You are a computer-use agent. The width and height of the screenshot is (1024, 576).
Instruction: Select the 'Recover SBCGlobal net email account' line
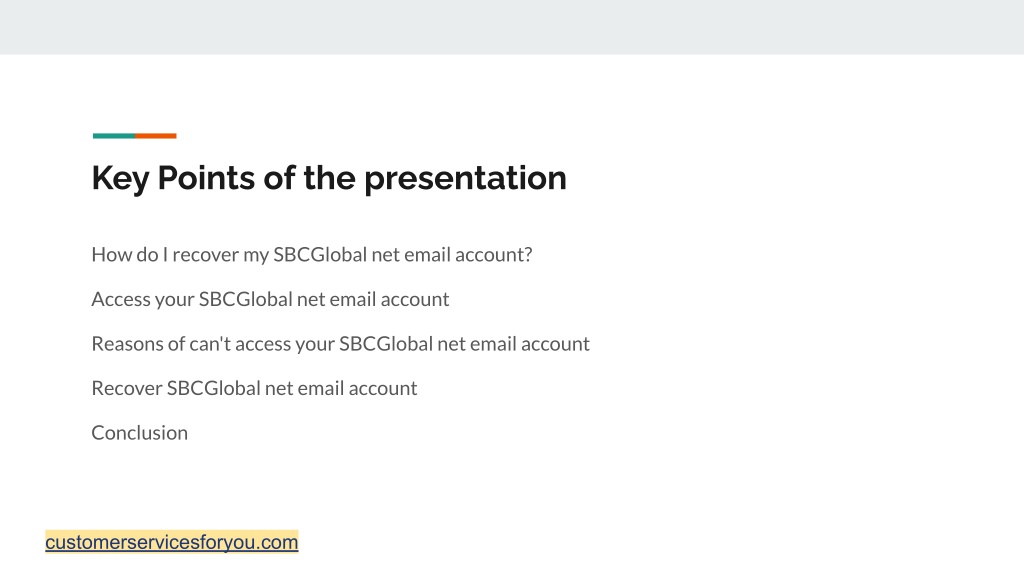coord(254,388)
